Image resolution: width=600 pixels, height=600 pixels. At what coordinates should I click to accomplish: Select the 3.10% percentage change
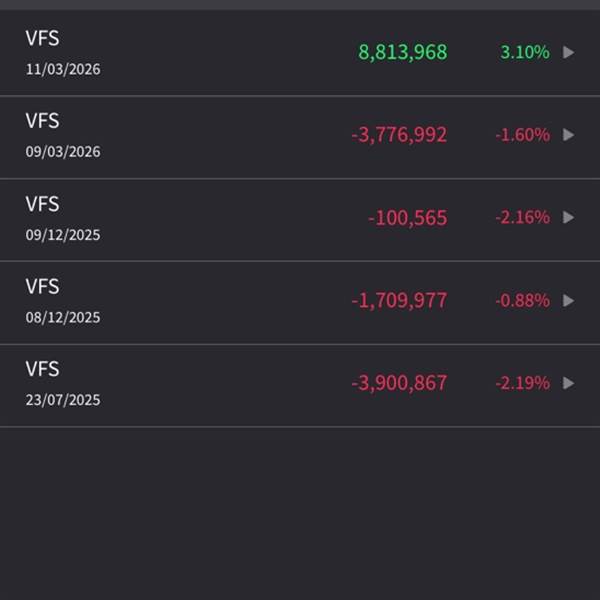point(525,52)
